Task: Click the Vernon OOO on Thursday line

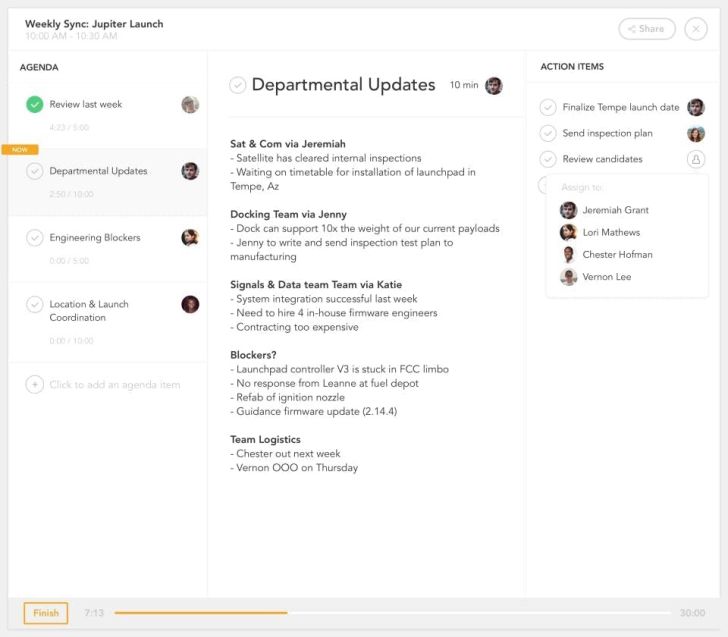Action: (x=294, y=468)
